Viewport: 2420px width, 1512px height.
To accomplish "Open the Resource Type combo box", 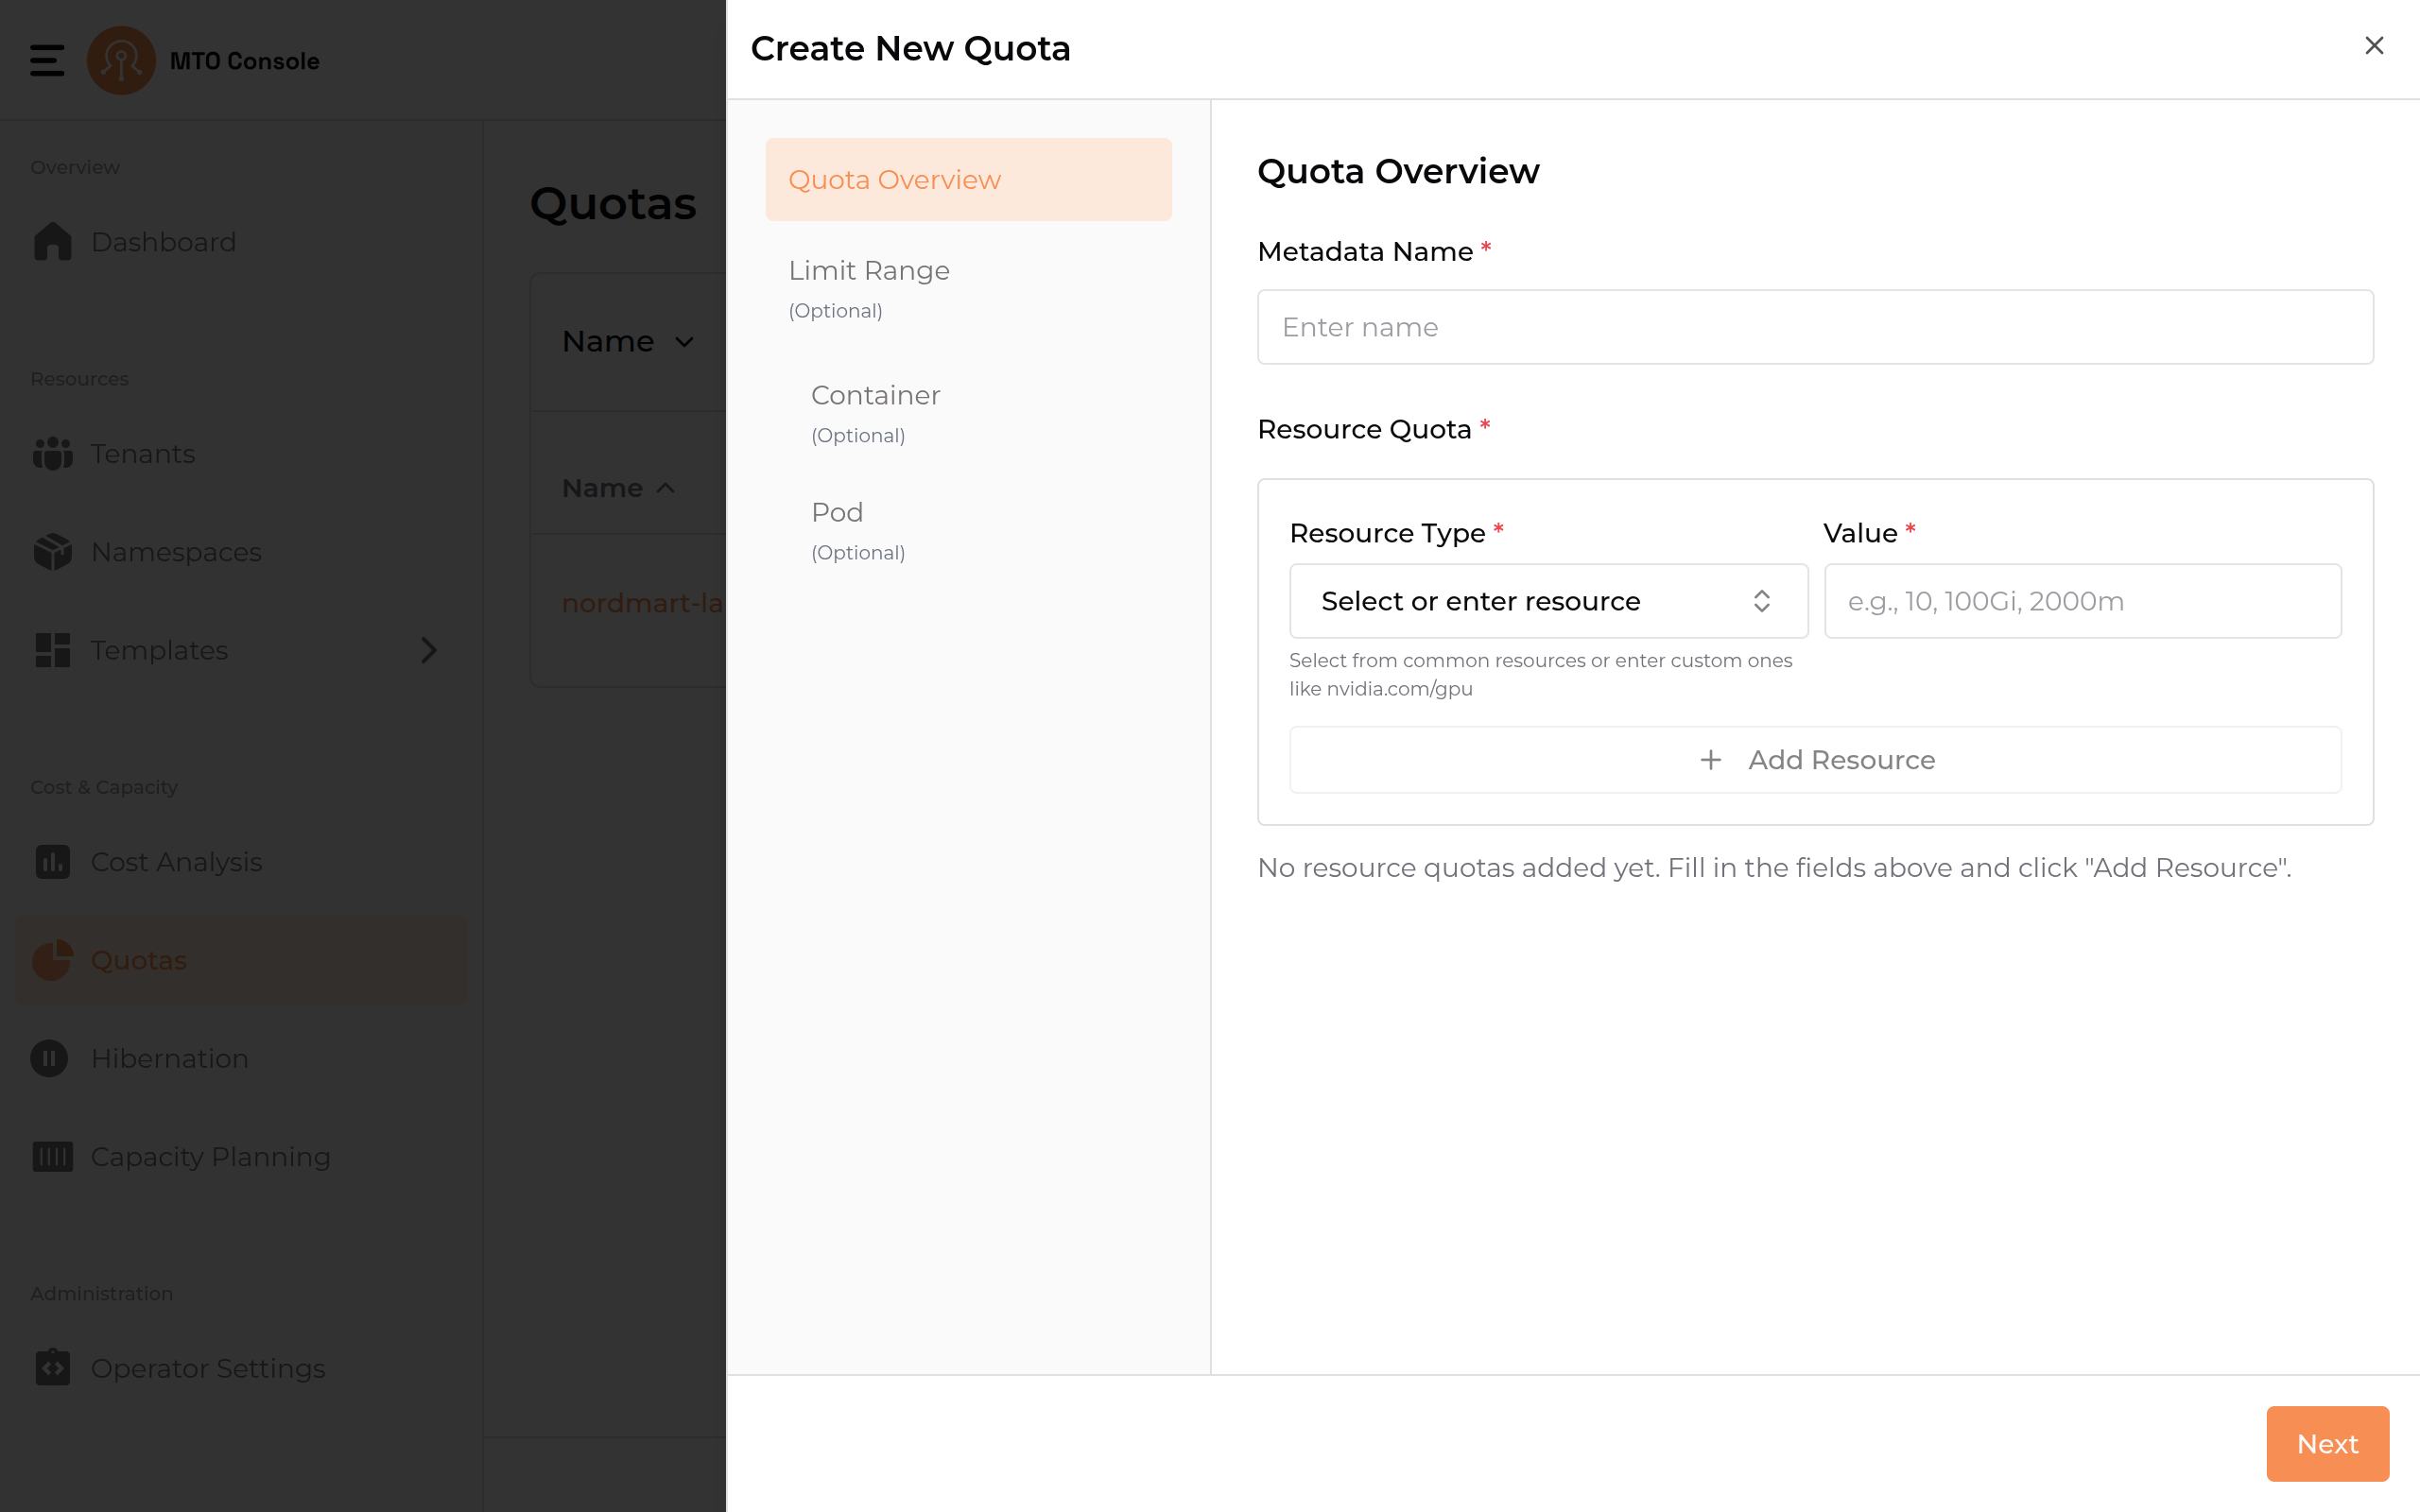I will (1548, 601).
